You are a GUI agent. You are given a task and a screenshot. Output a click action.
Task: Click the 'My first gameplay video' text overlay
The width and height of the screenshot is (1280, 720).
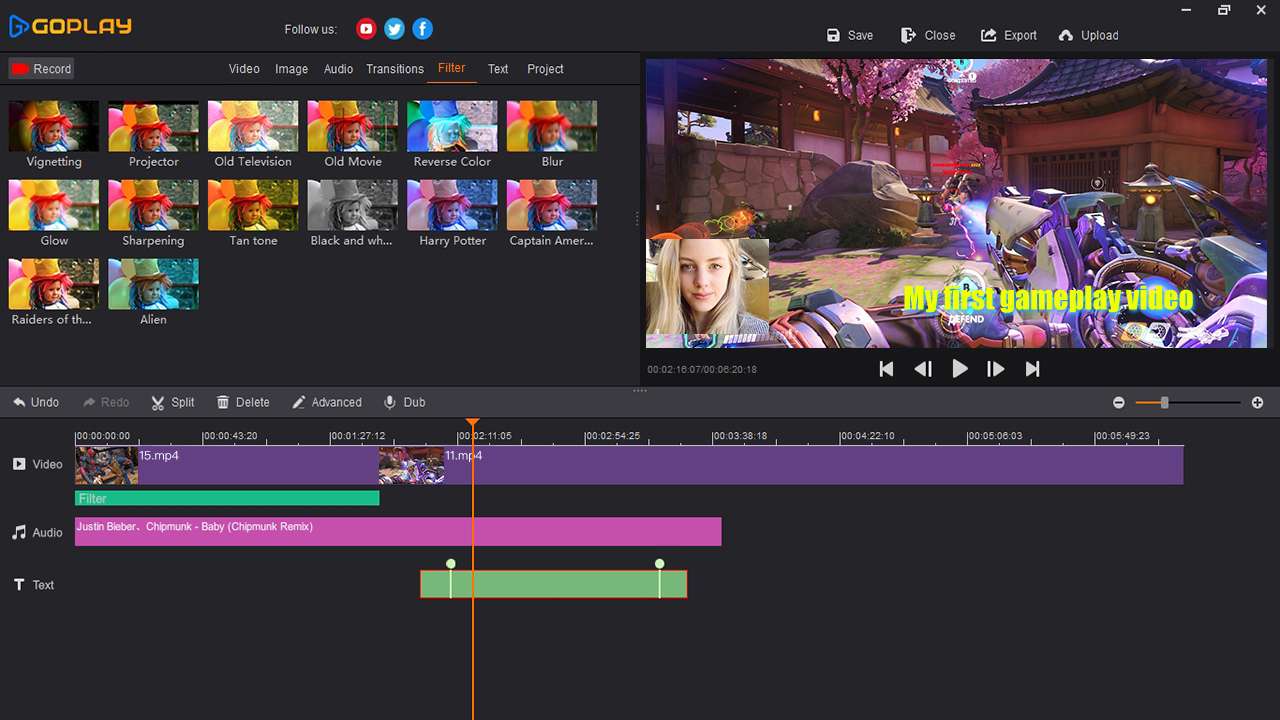(x=1048, y=298)
